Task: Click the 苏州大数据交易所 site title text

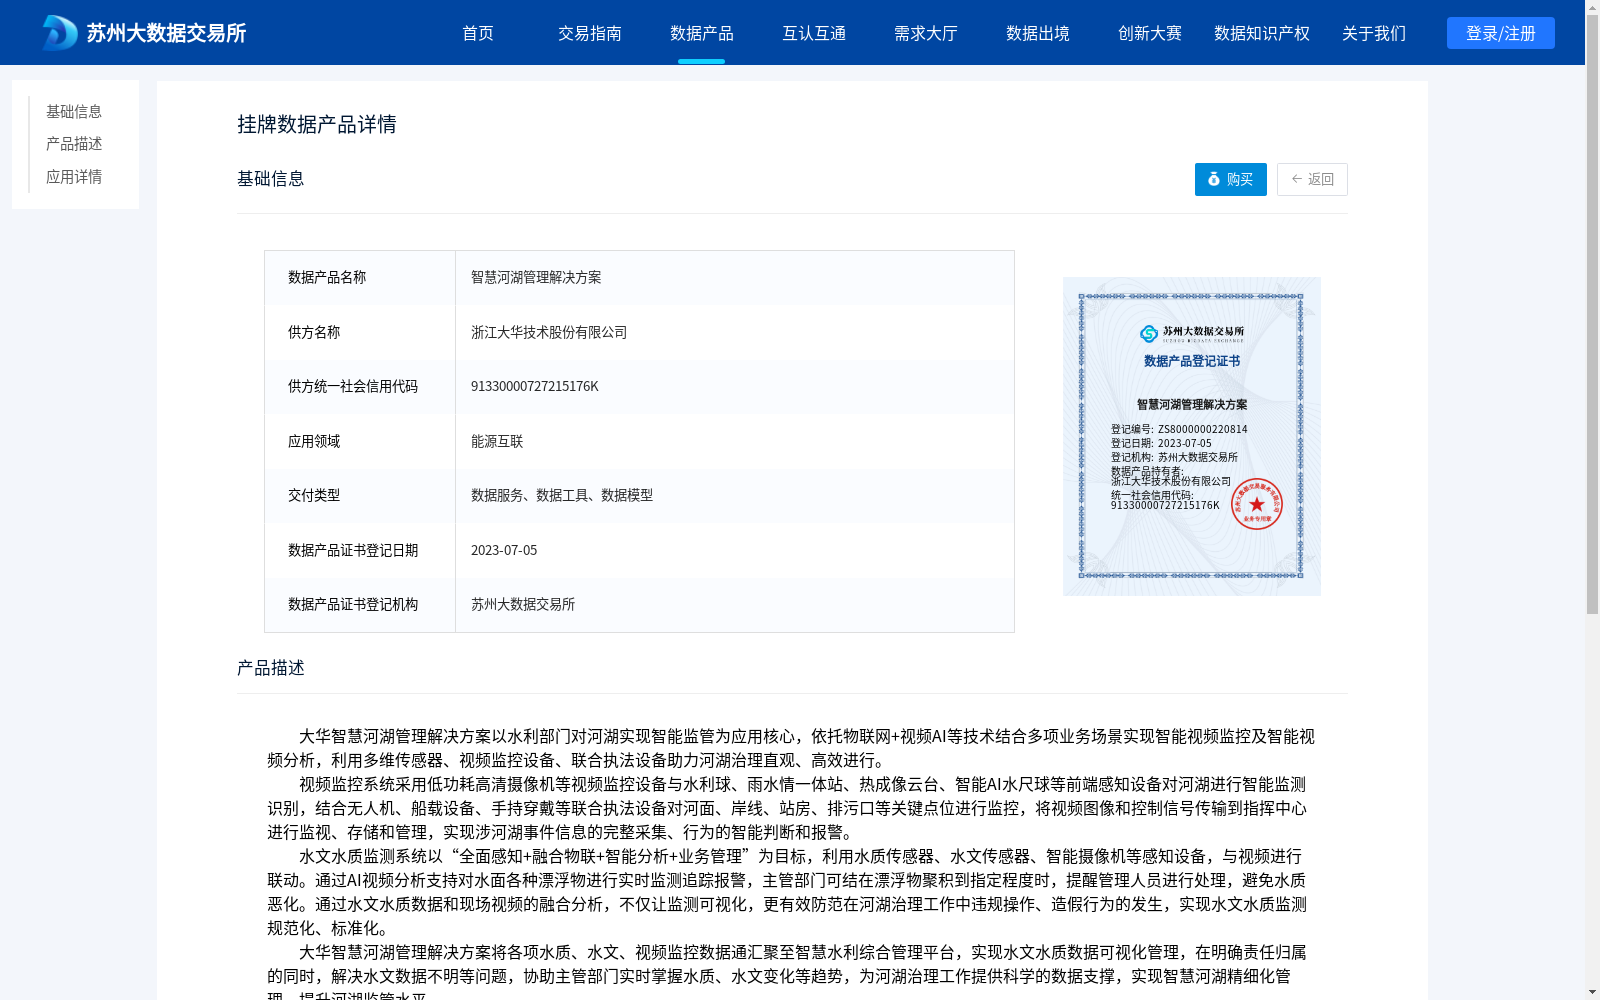Action: click(x=166, y=33)
